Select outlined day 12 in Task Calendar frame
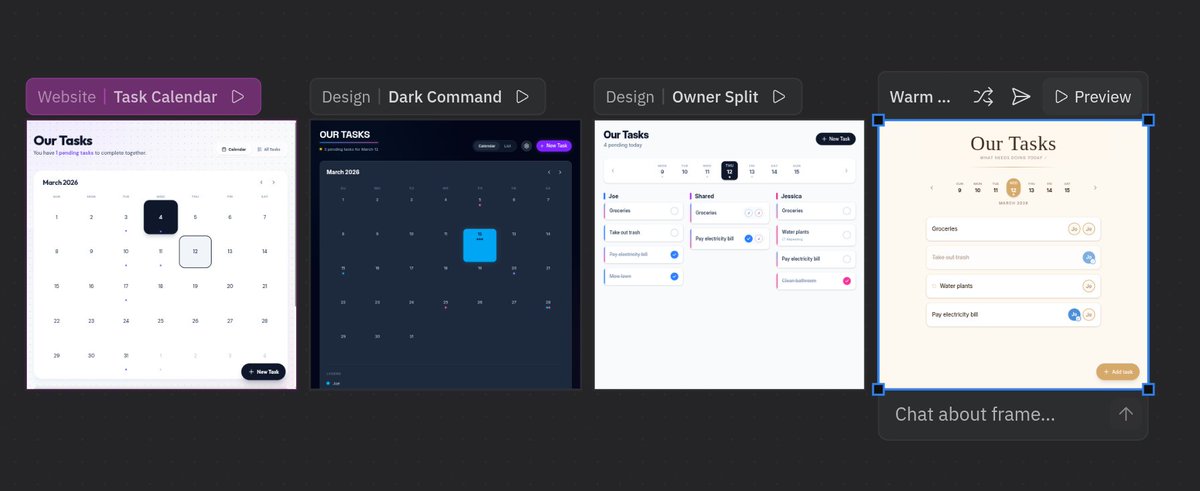The width and height of the screenshot is (1200, 491). pyautogui.click(x=195, y=251)
